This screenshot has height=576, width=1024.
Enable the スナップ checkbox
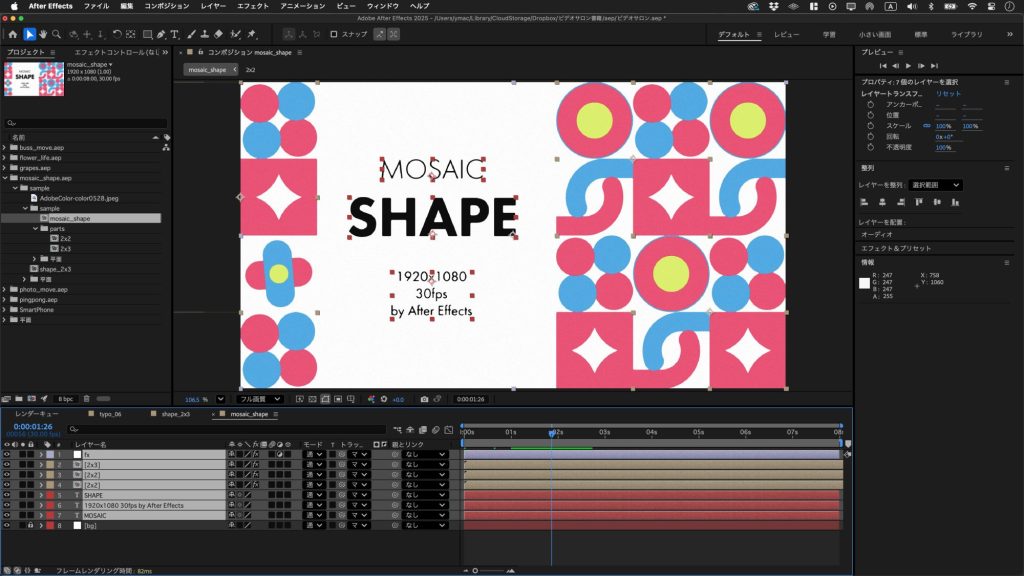(x=334, y=35)
